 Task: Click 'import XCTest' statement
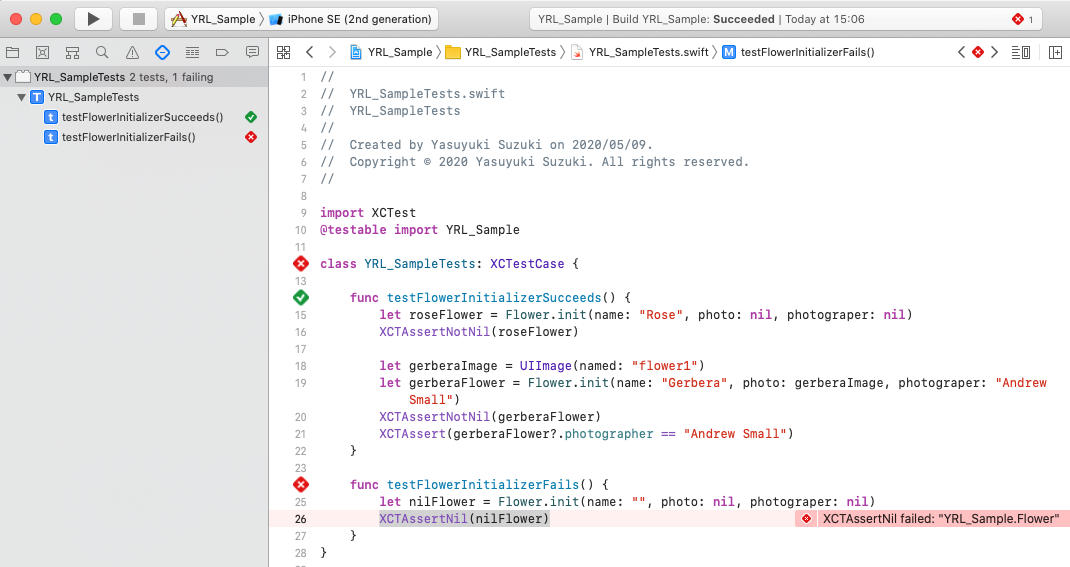(368, 213)
